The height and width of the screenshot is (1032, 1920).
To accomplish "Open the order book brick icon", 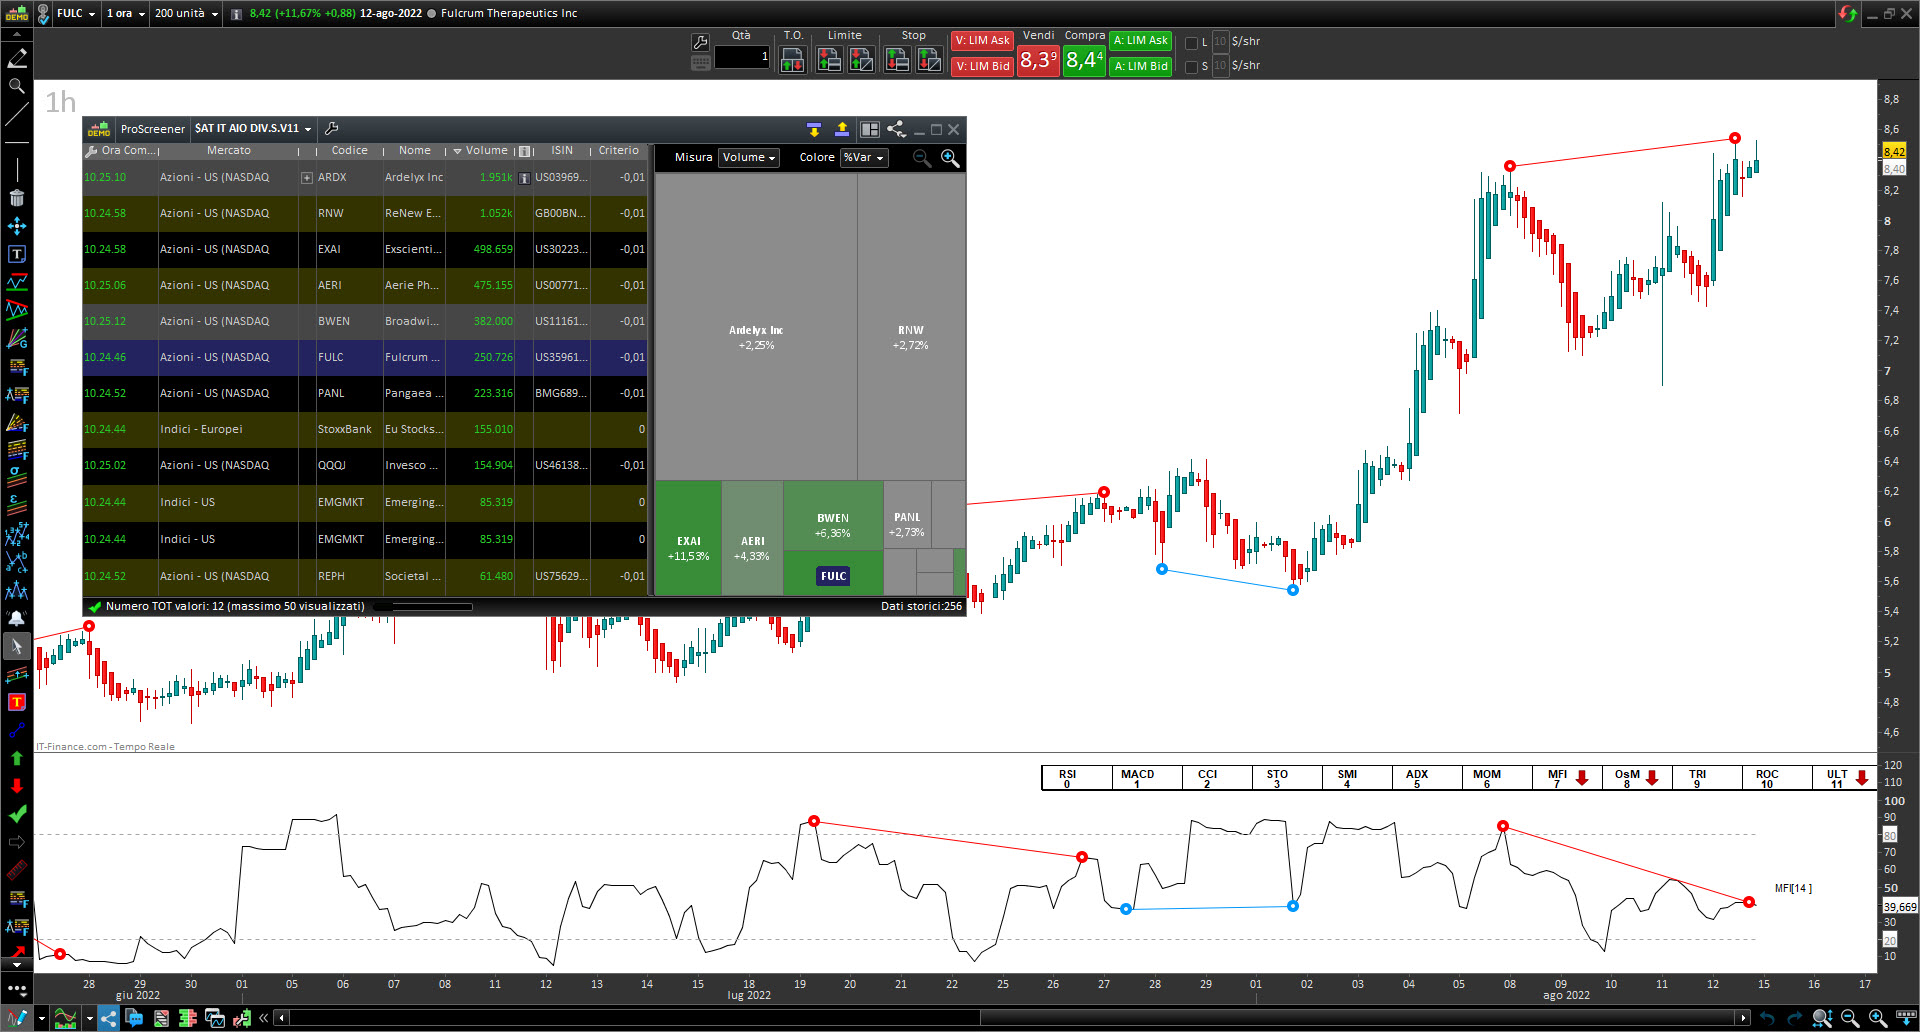I will pos(188,1018).
